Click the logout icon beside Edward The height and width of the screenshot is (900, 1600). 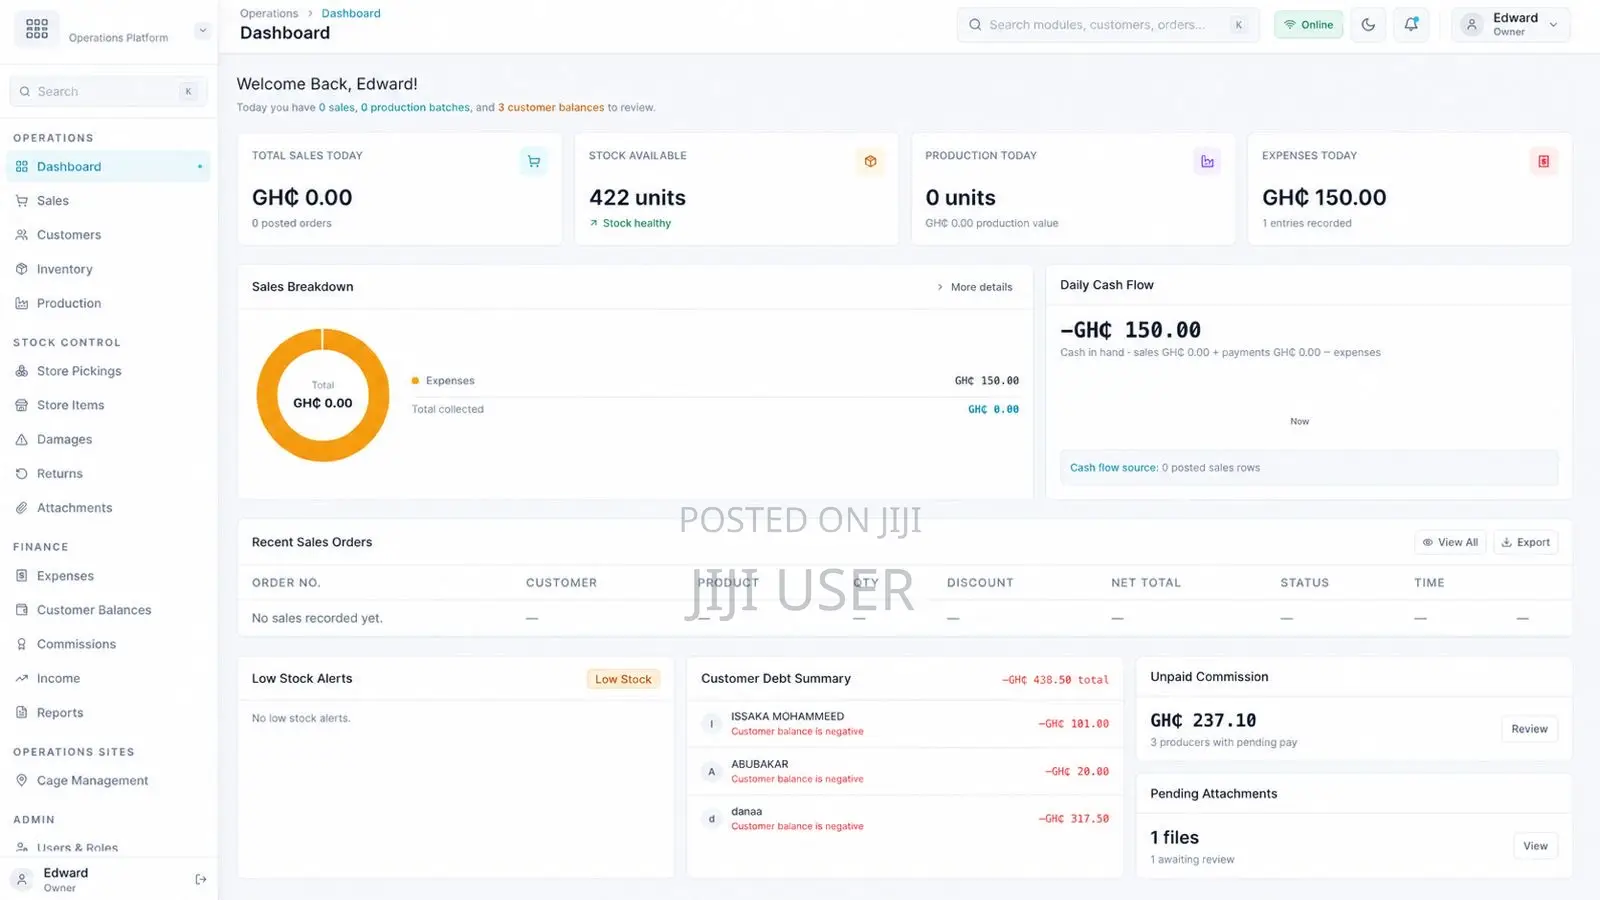click(200, 879)
